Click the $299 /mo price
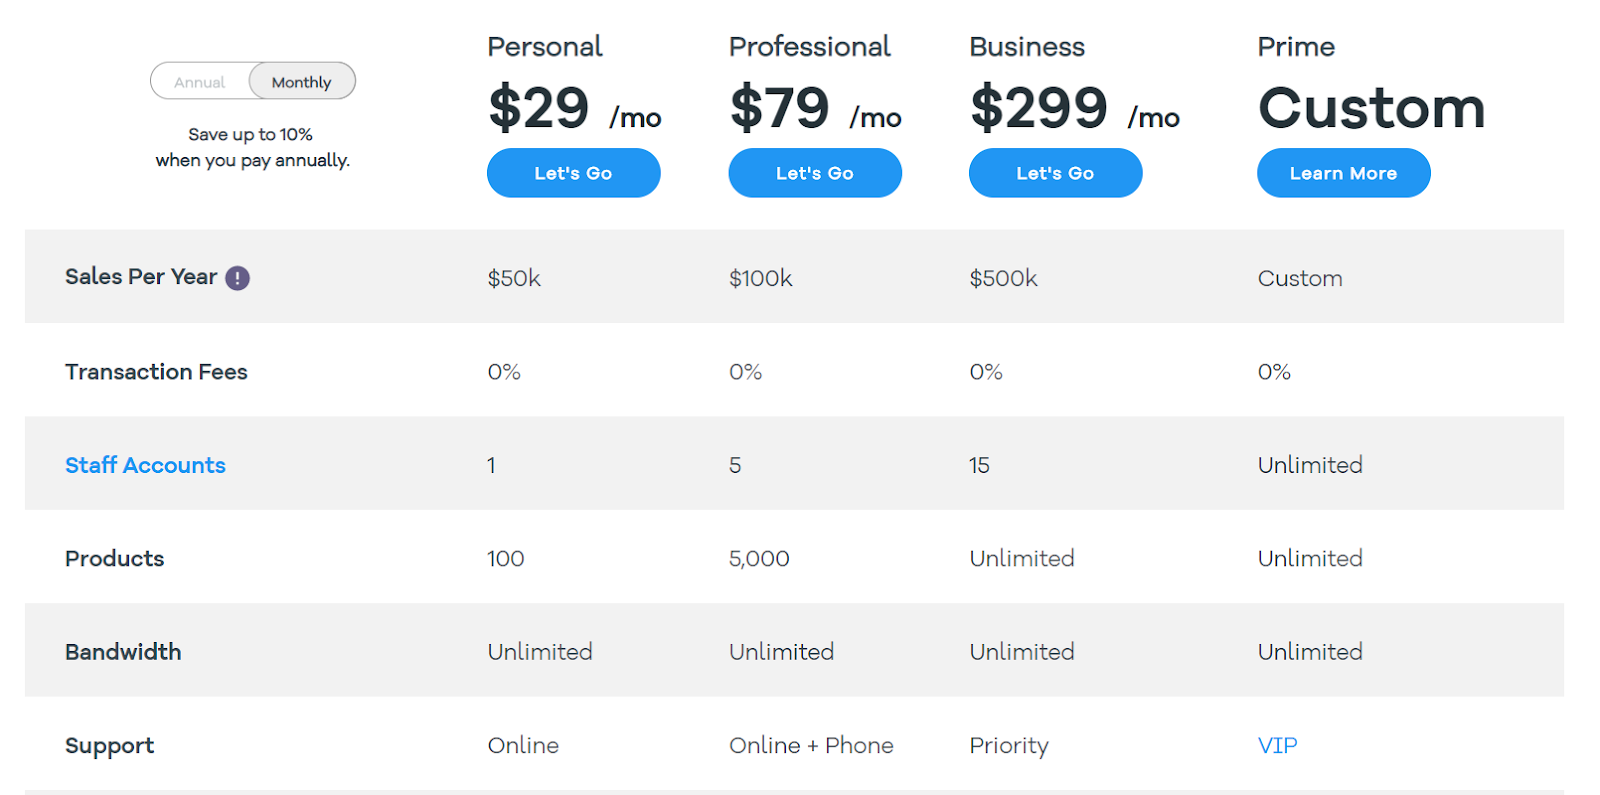This screenshot has height=795, width=1600. [x=1074, y=108]
